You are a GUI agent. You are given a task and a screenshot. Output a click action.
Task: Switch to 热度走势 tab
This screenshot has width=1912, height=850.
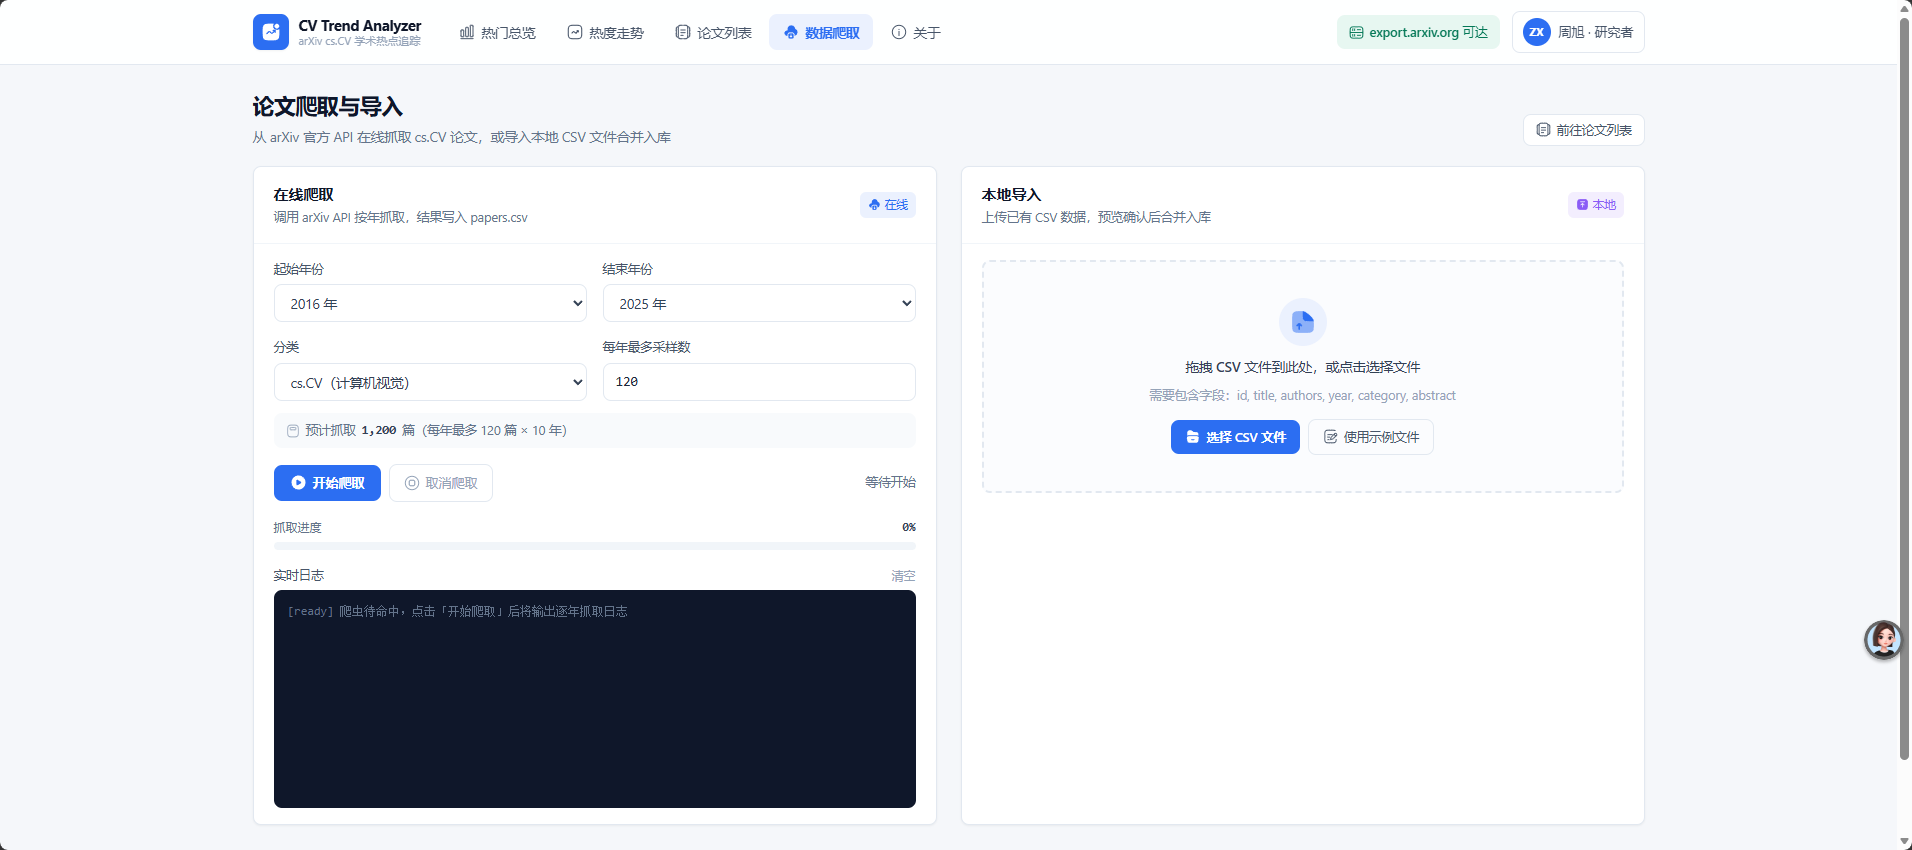coord(606,33)
